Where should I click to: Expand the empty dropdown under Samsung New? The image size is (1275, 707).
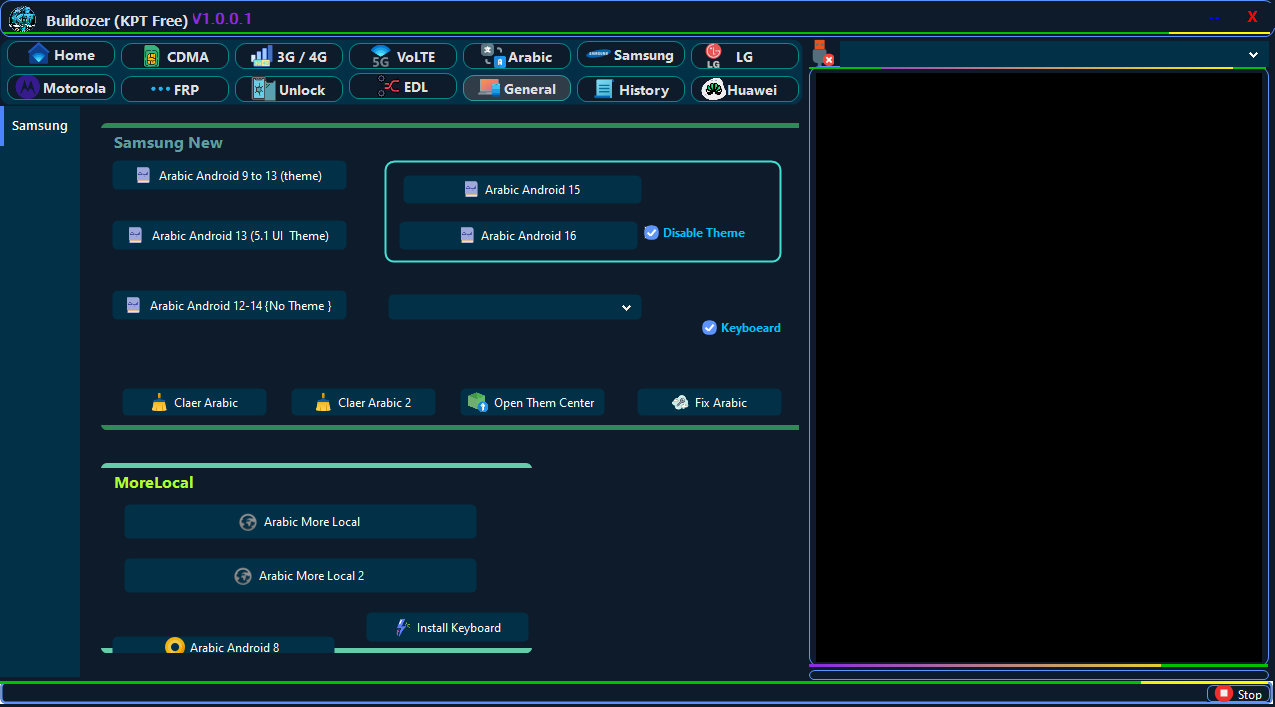pos(515,307)
